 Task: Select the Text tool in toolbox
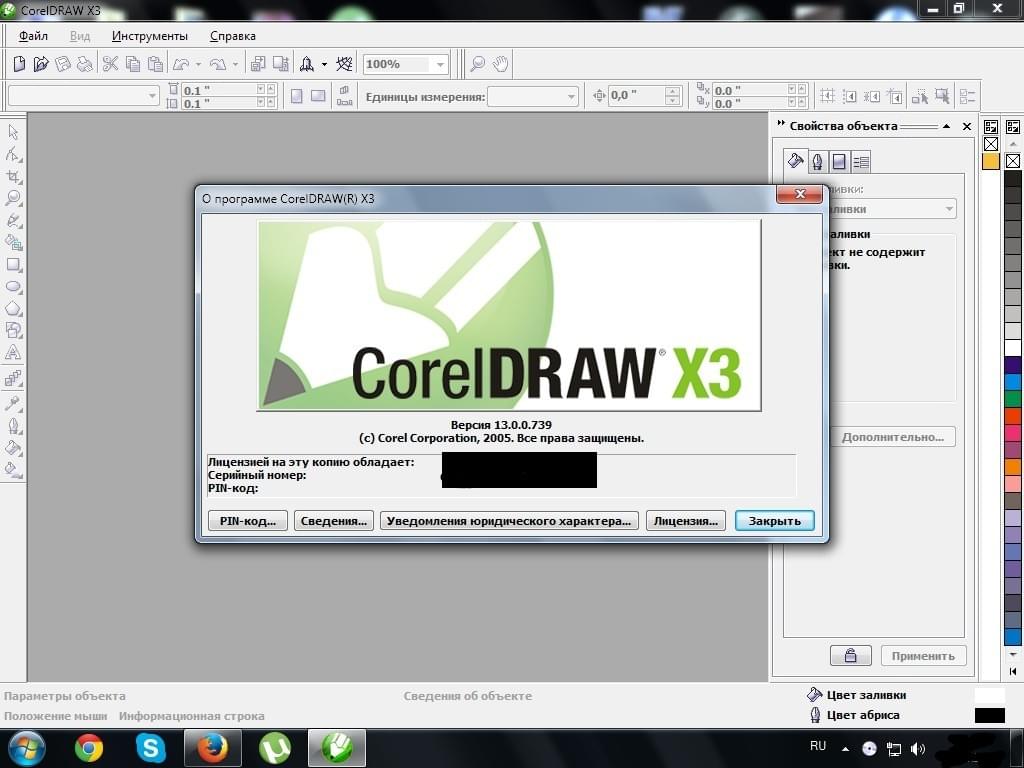13,353
